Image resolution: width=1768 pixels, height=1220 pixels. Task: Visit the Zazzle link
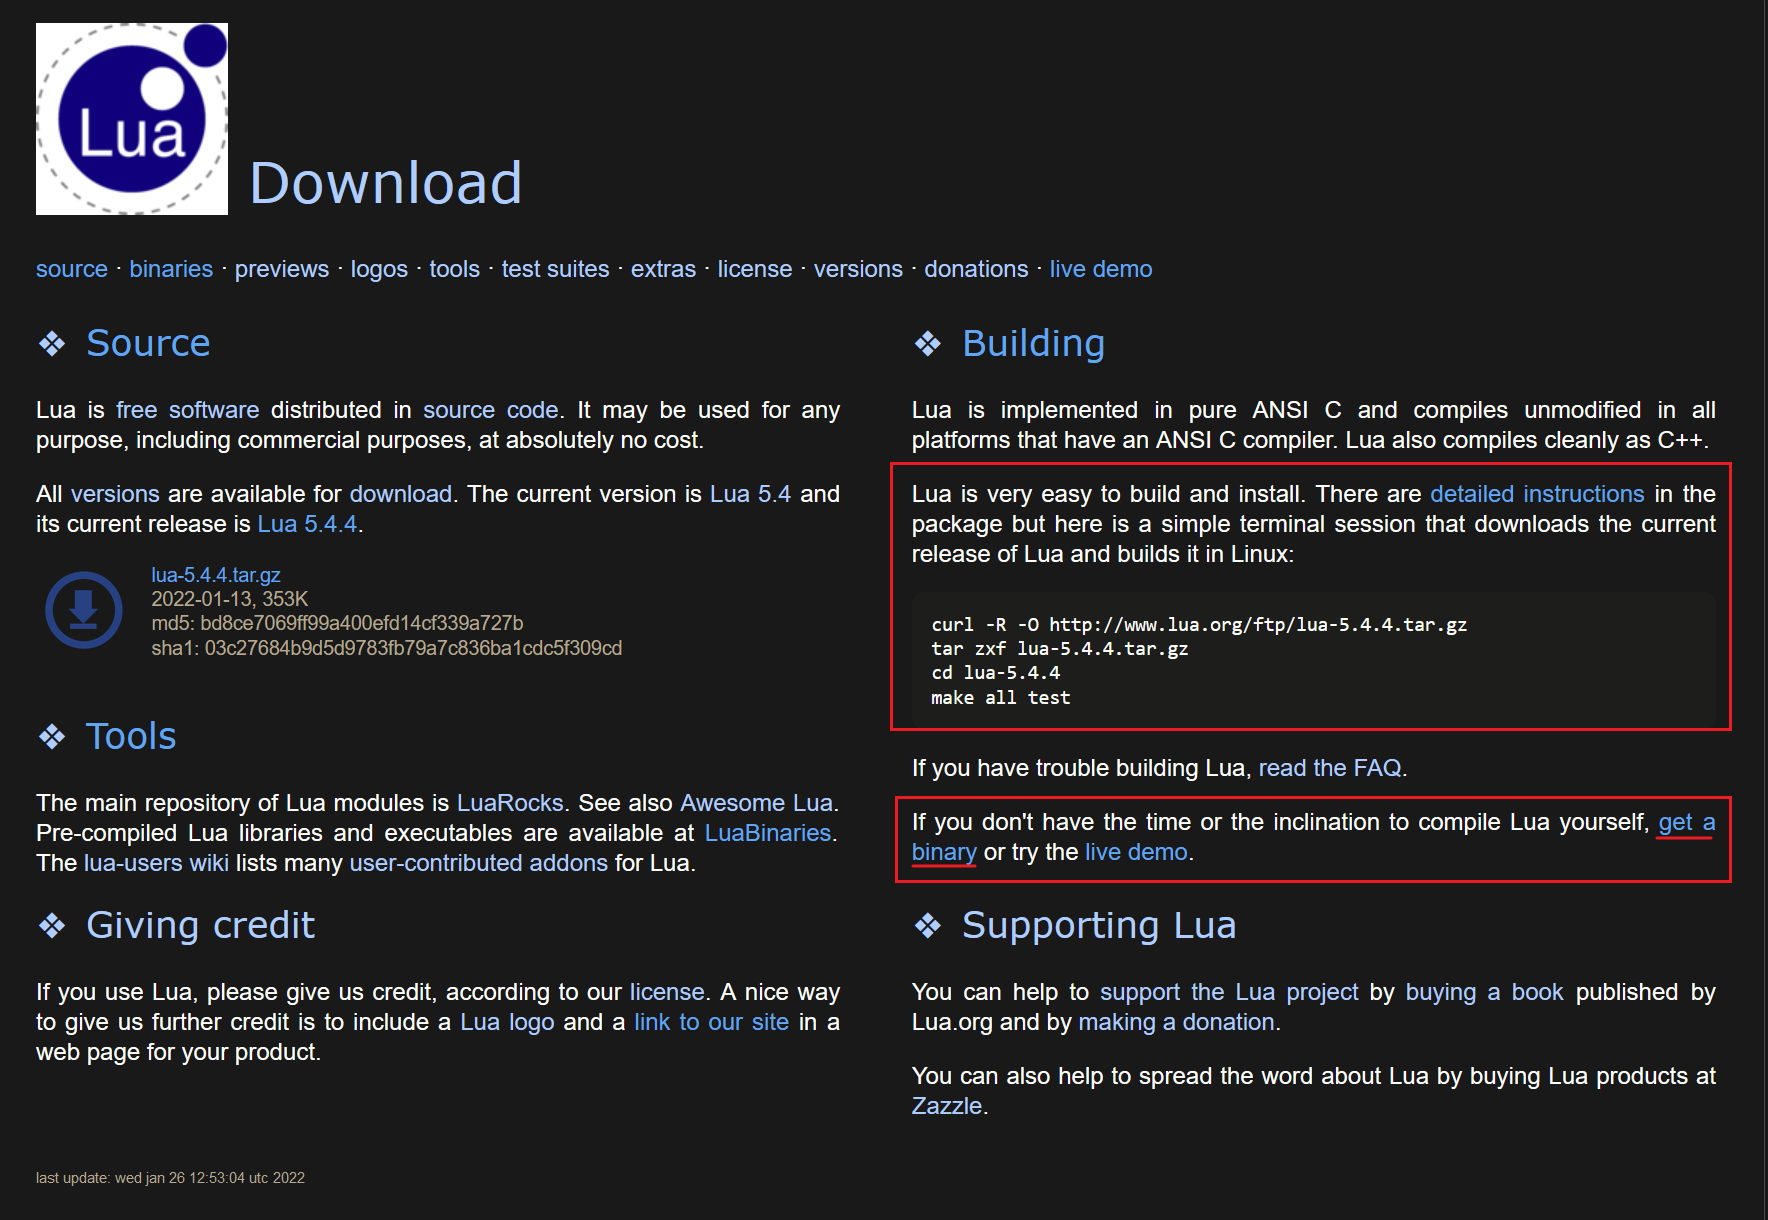[946, 1106]
